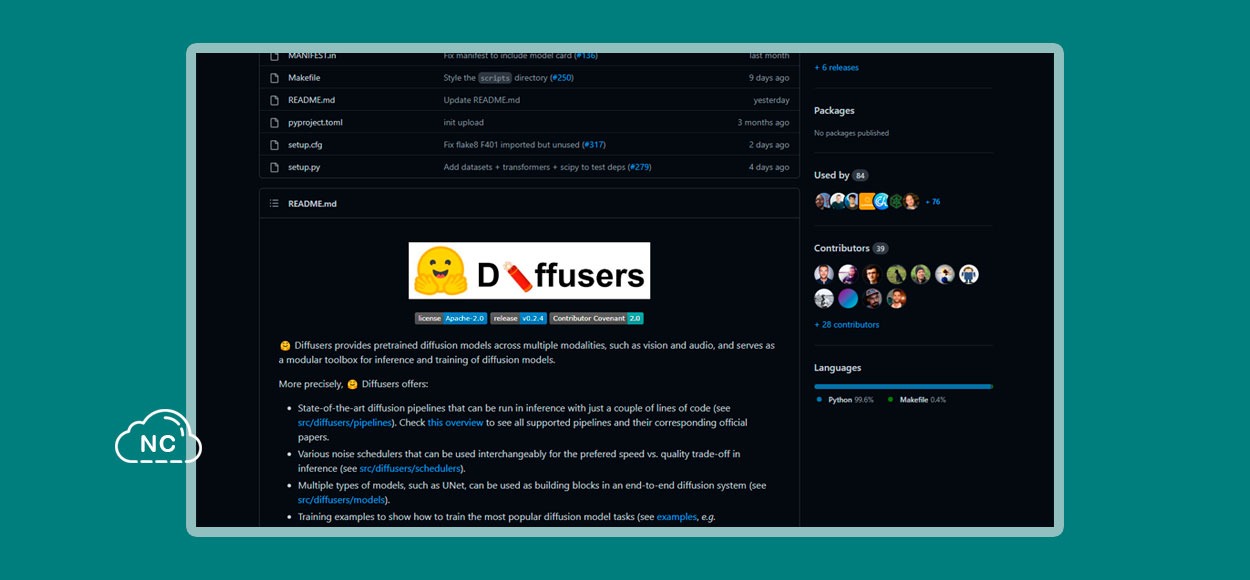Click the Makefile language entry
Screen dimensions: 1250x580
point(917,400)
